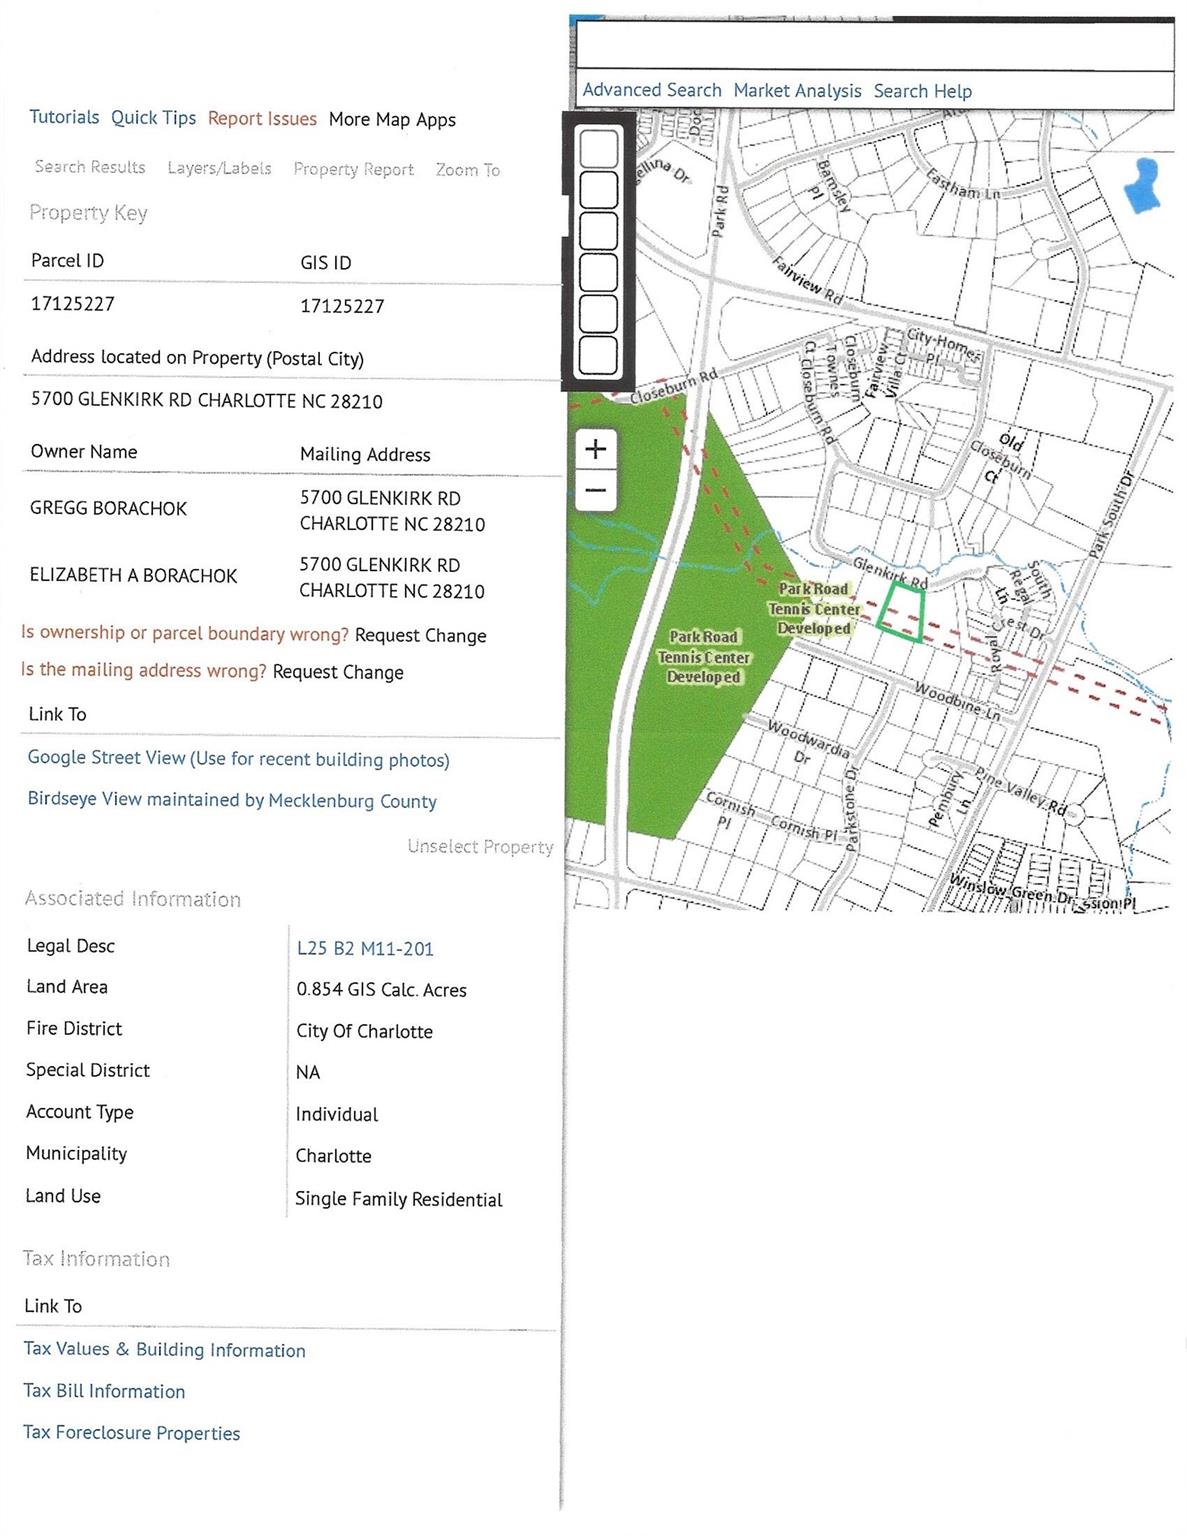Image resolution: width=1187 pixels, height=1536 pixels.
Task: Open Market Analysis
Action: [x=797, y=91]
